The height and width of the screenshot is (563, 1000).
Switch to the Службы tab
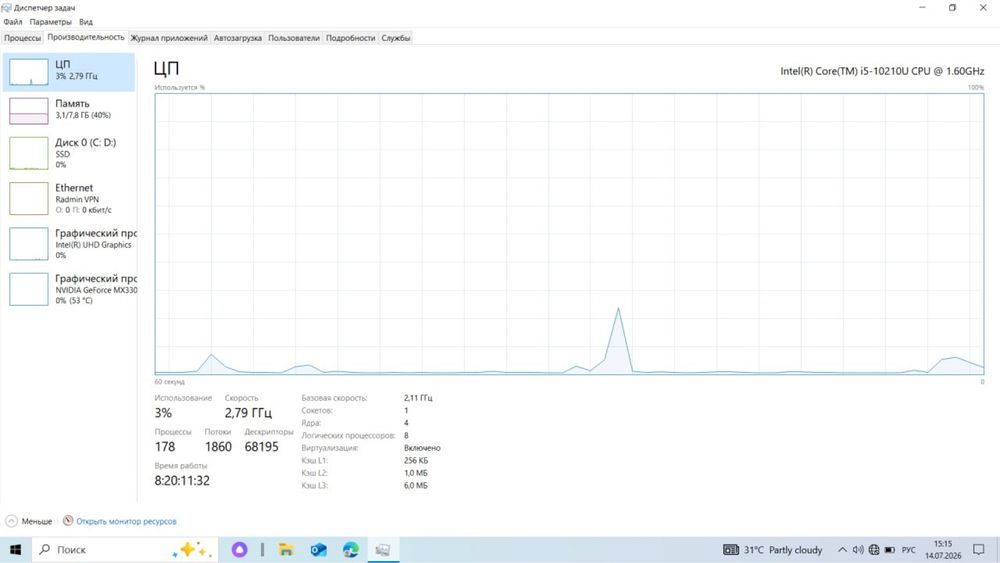395,38
